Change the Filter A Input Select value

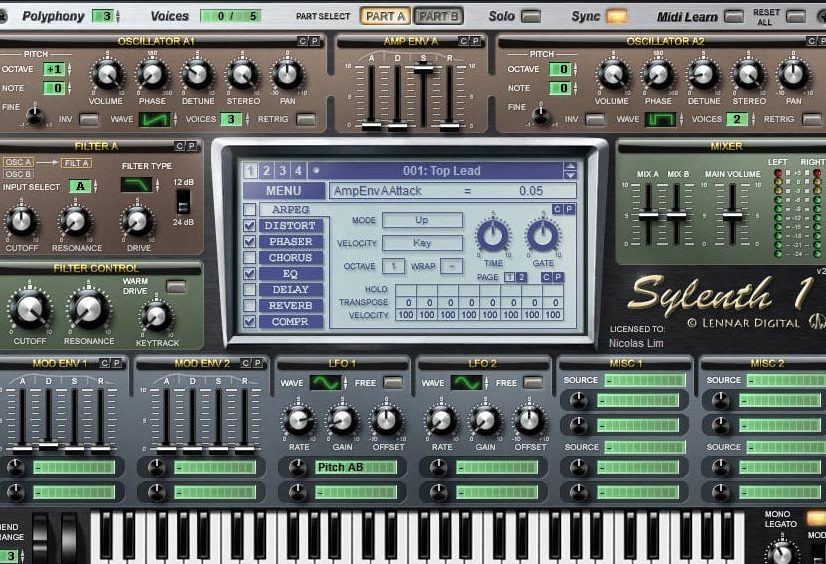tap(95, 186)
